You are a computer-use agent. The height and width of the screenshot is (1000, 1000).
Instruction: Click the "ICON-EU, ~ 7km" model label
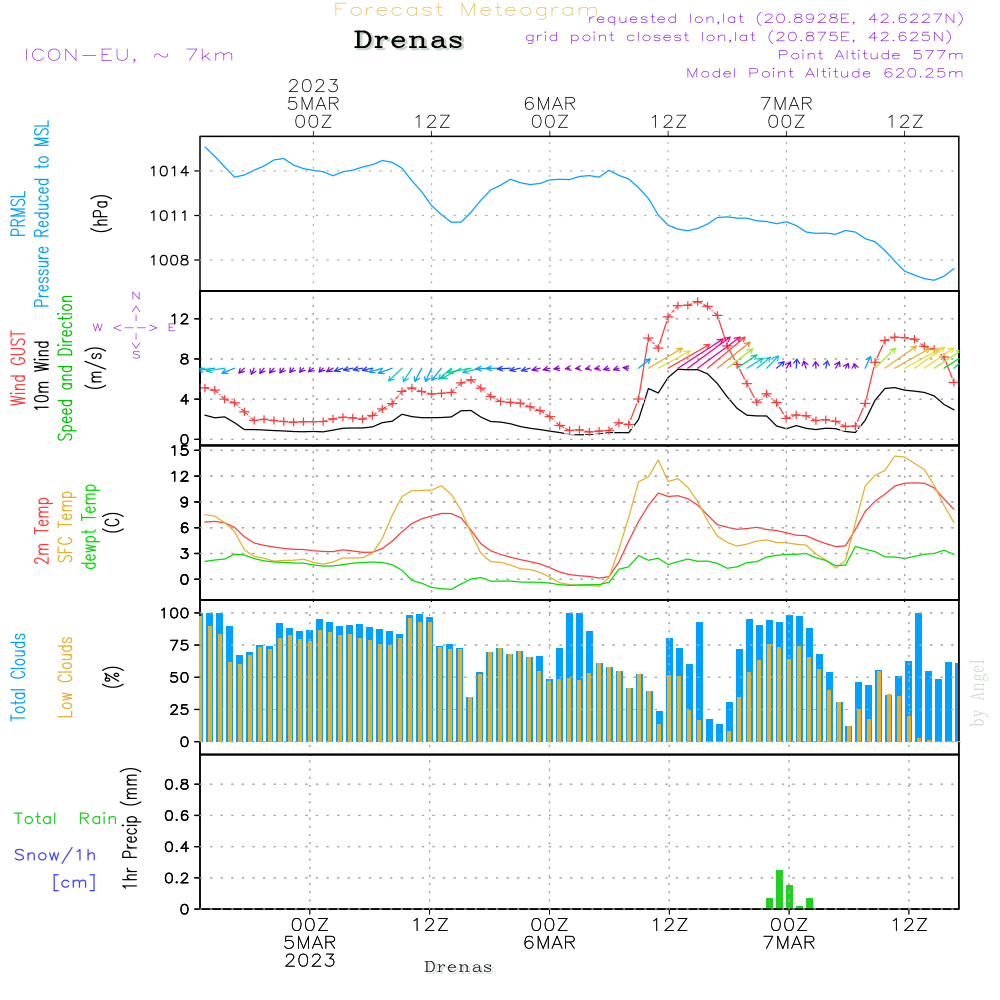129,55
